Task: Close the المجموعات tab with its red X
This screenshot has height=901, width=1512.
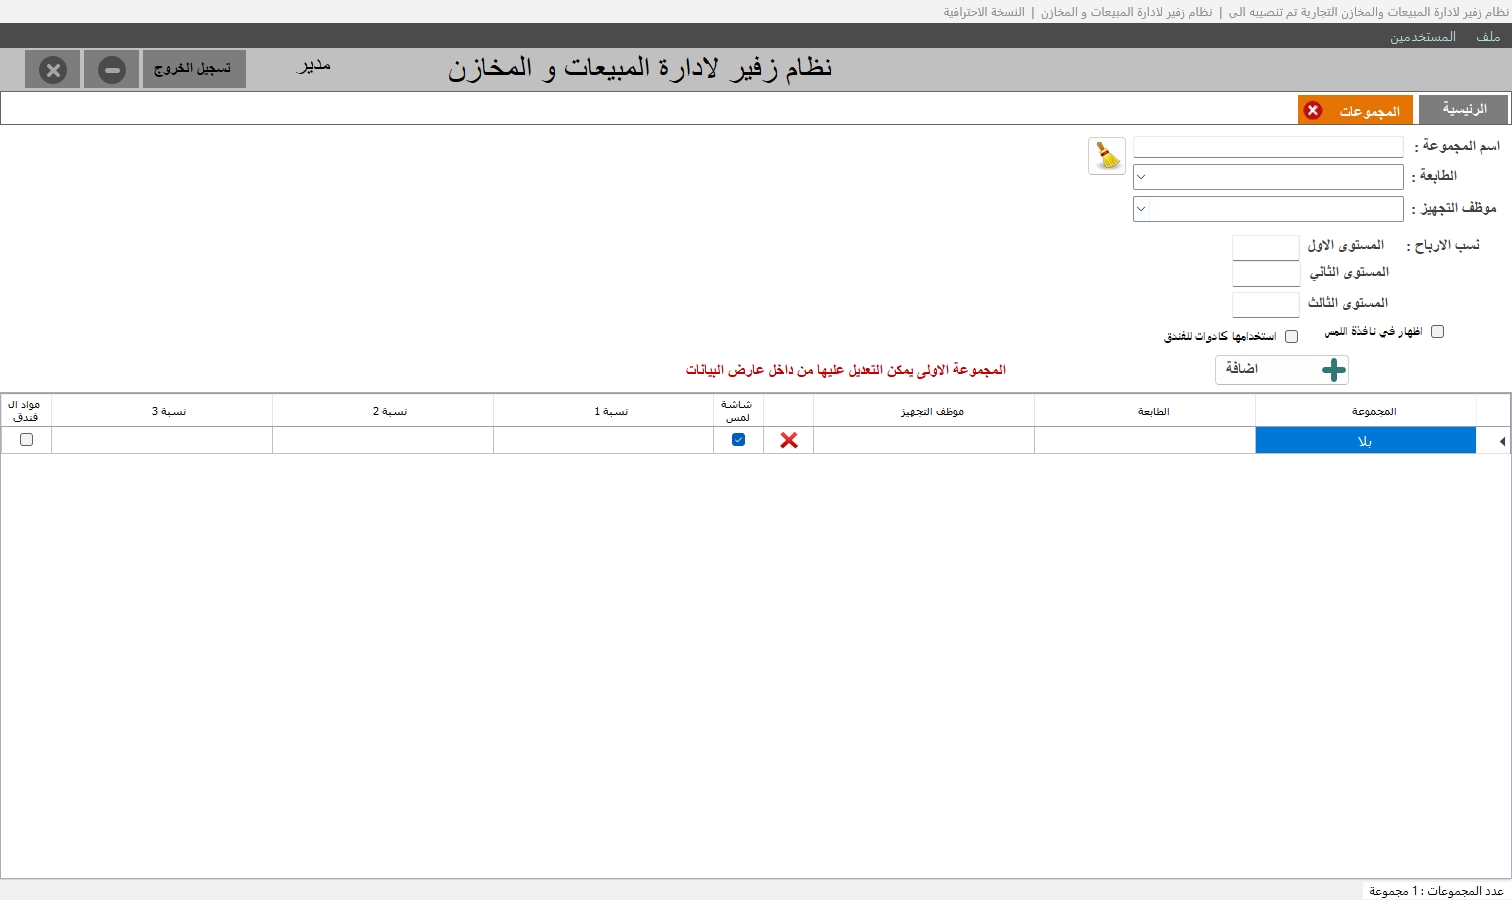Action: click(1313, 110)
